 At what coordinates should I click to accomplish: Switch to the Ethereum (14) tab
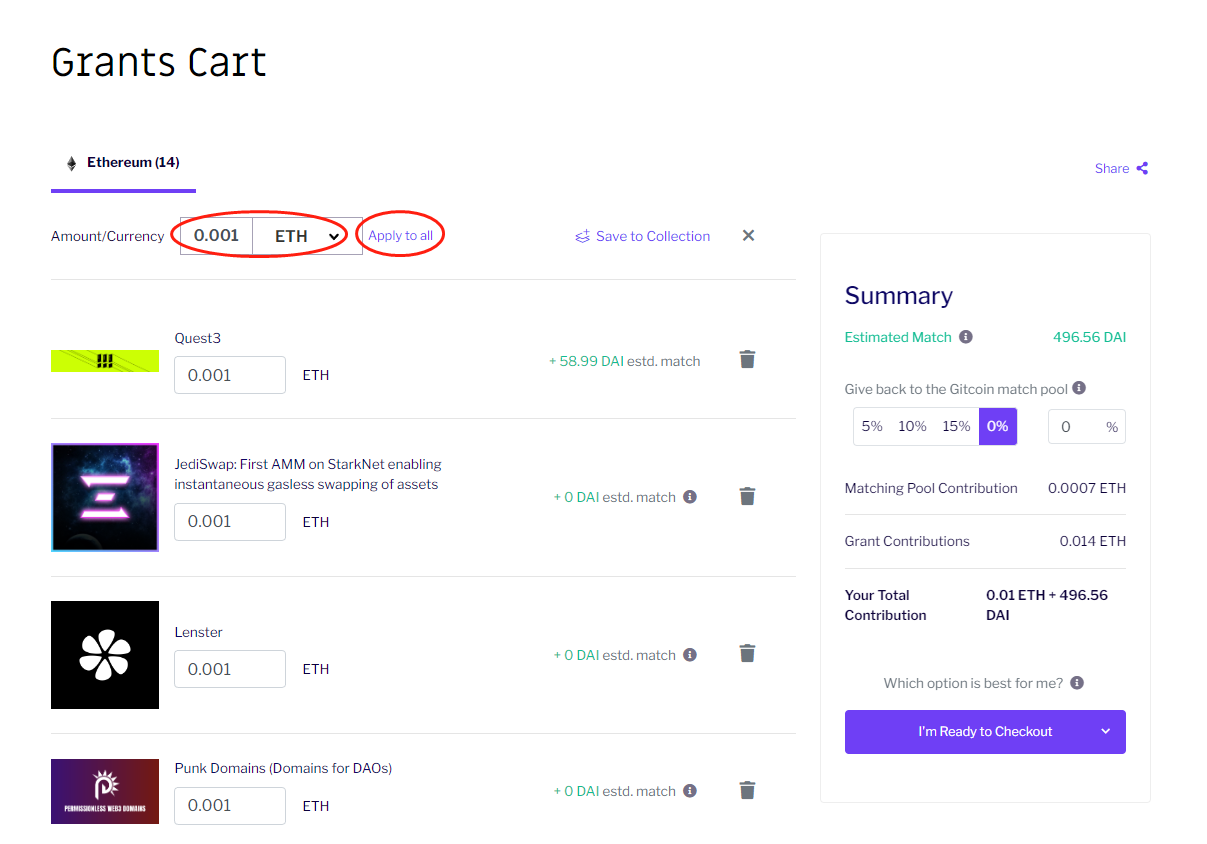point(123,163)
